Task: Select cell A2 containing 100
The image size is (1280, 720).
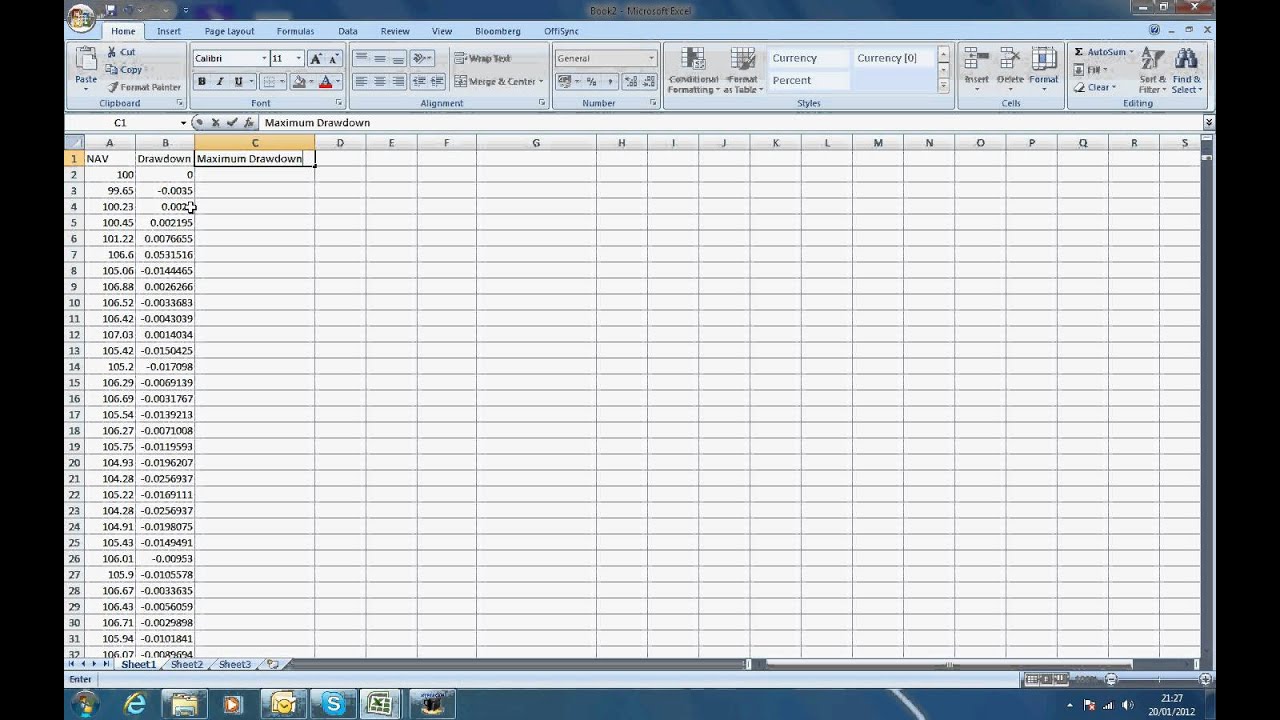Action: click(110, 174)
